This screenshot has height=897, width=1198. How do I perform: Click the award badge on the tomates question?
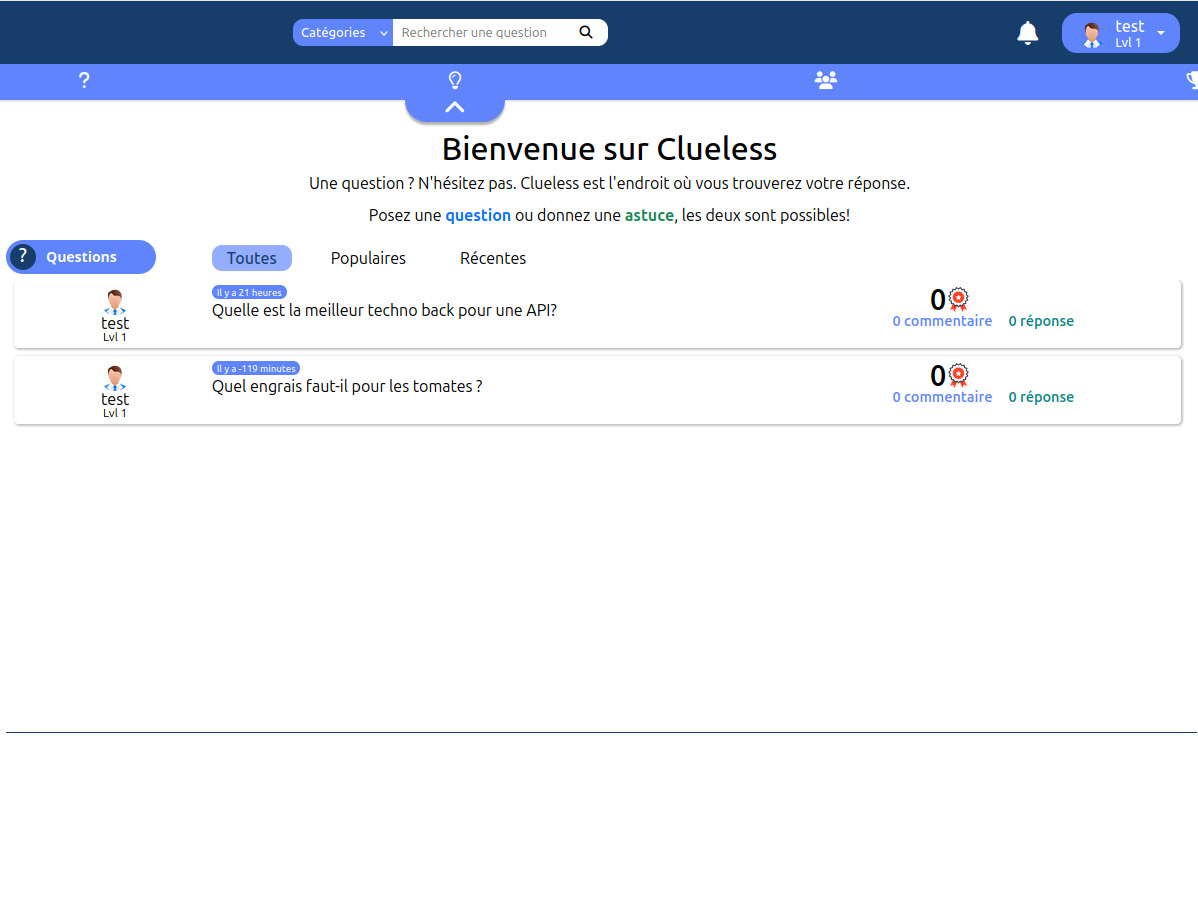pos(958,375)
